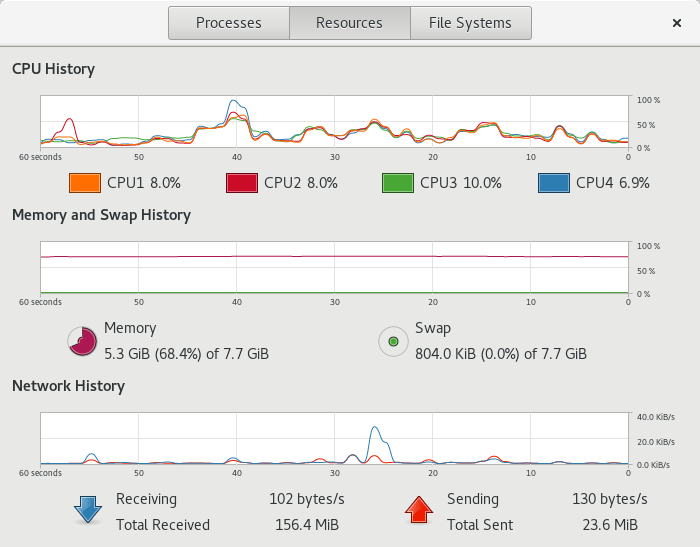Pick the green CPU3 color swatch

pos(398,183)
